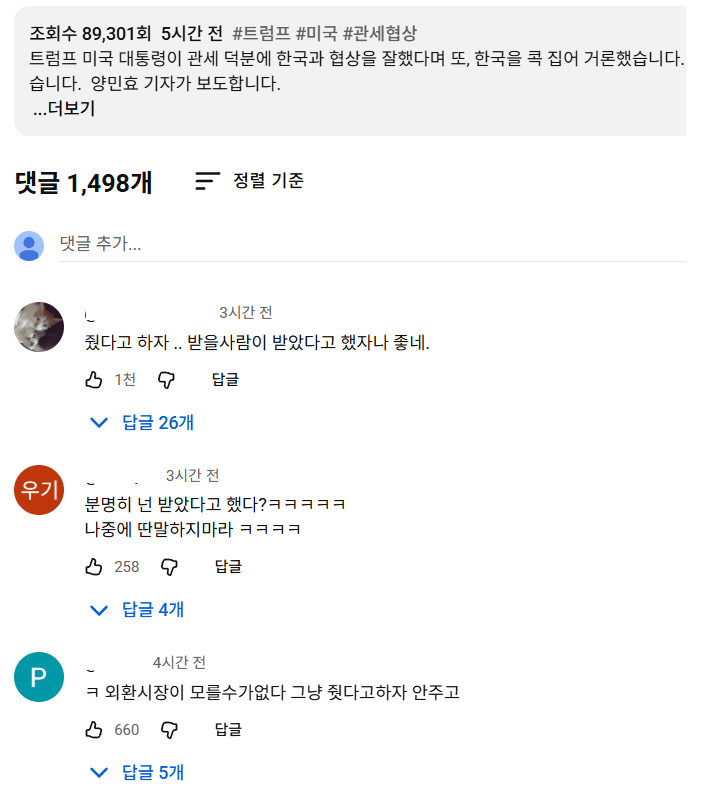Open the orange 우기 profile avatar
708x802 pixels.
click(39, 490)
